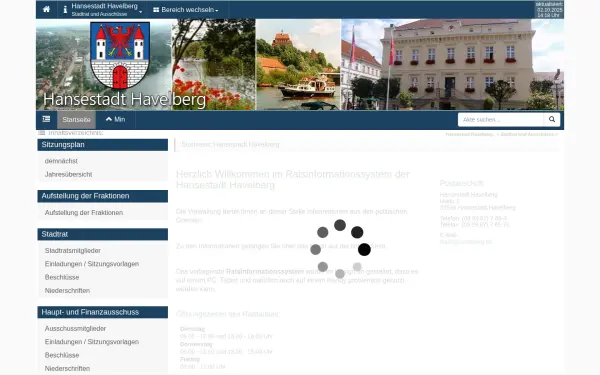Go to home via house icon
Image resolution: width=600 pixels, height=375 pixels.
click(x=46, y=10)
